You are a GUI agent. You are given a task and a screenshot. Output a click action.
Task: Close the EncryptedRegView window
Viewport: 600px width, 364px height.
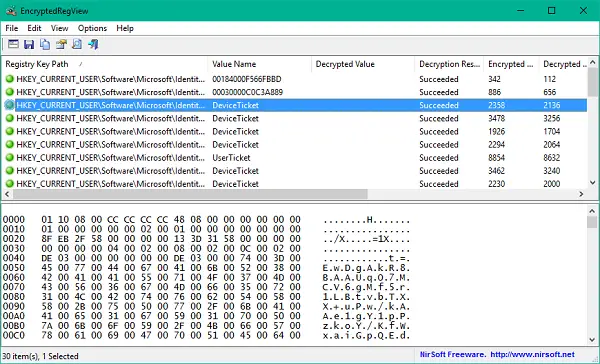(583, 10)
